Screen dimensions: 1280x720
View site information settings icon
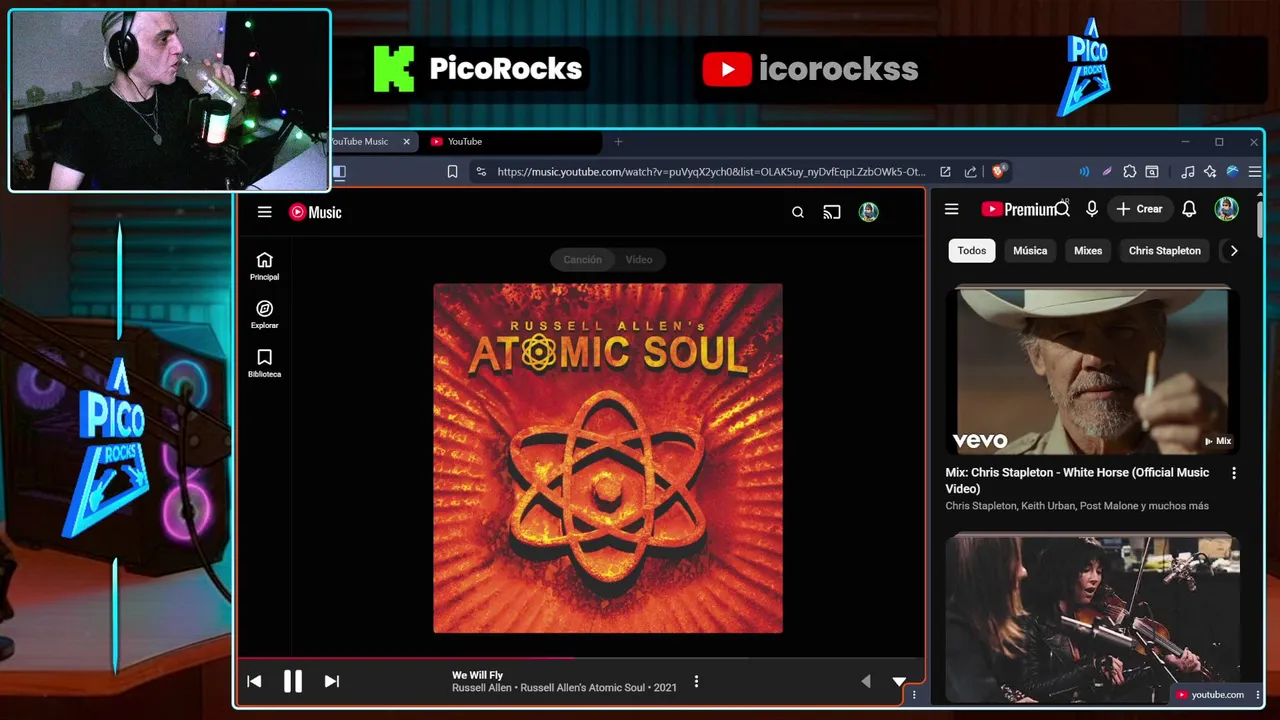(x=481, y=172)
